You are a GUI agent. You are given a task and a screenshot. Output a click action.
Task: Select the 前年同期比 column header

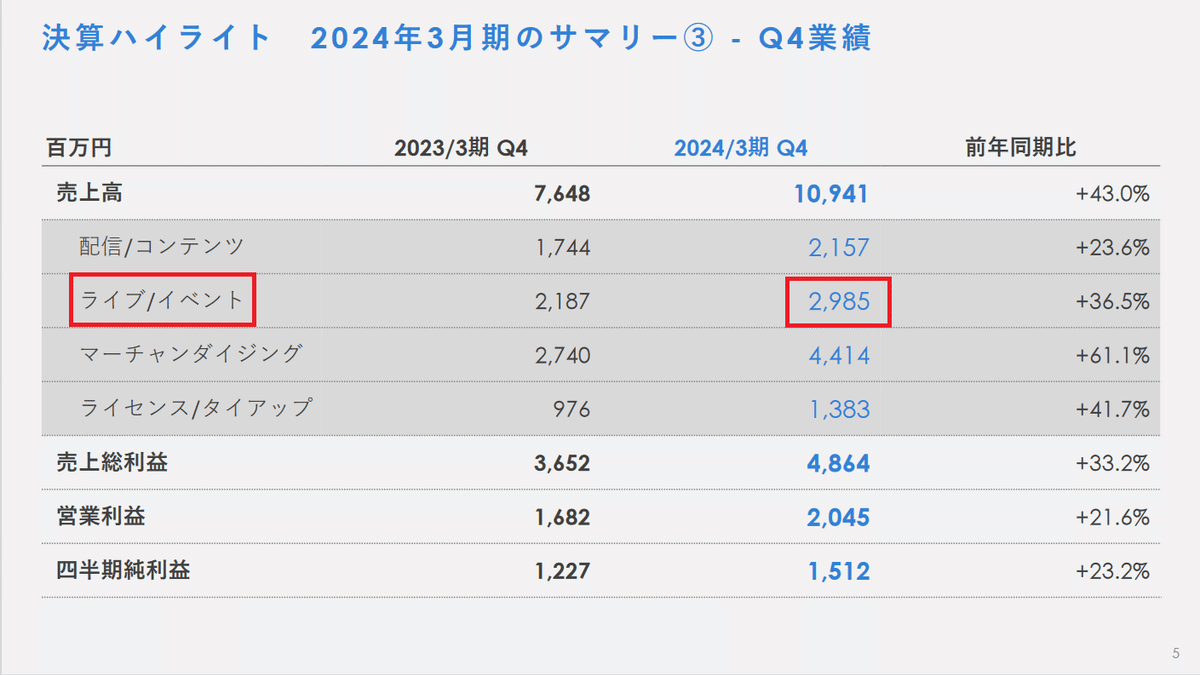(1022, 145)
